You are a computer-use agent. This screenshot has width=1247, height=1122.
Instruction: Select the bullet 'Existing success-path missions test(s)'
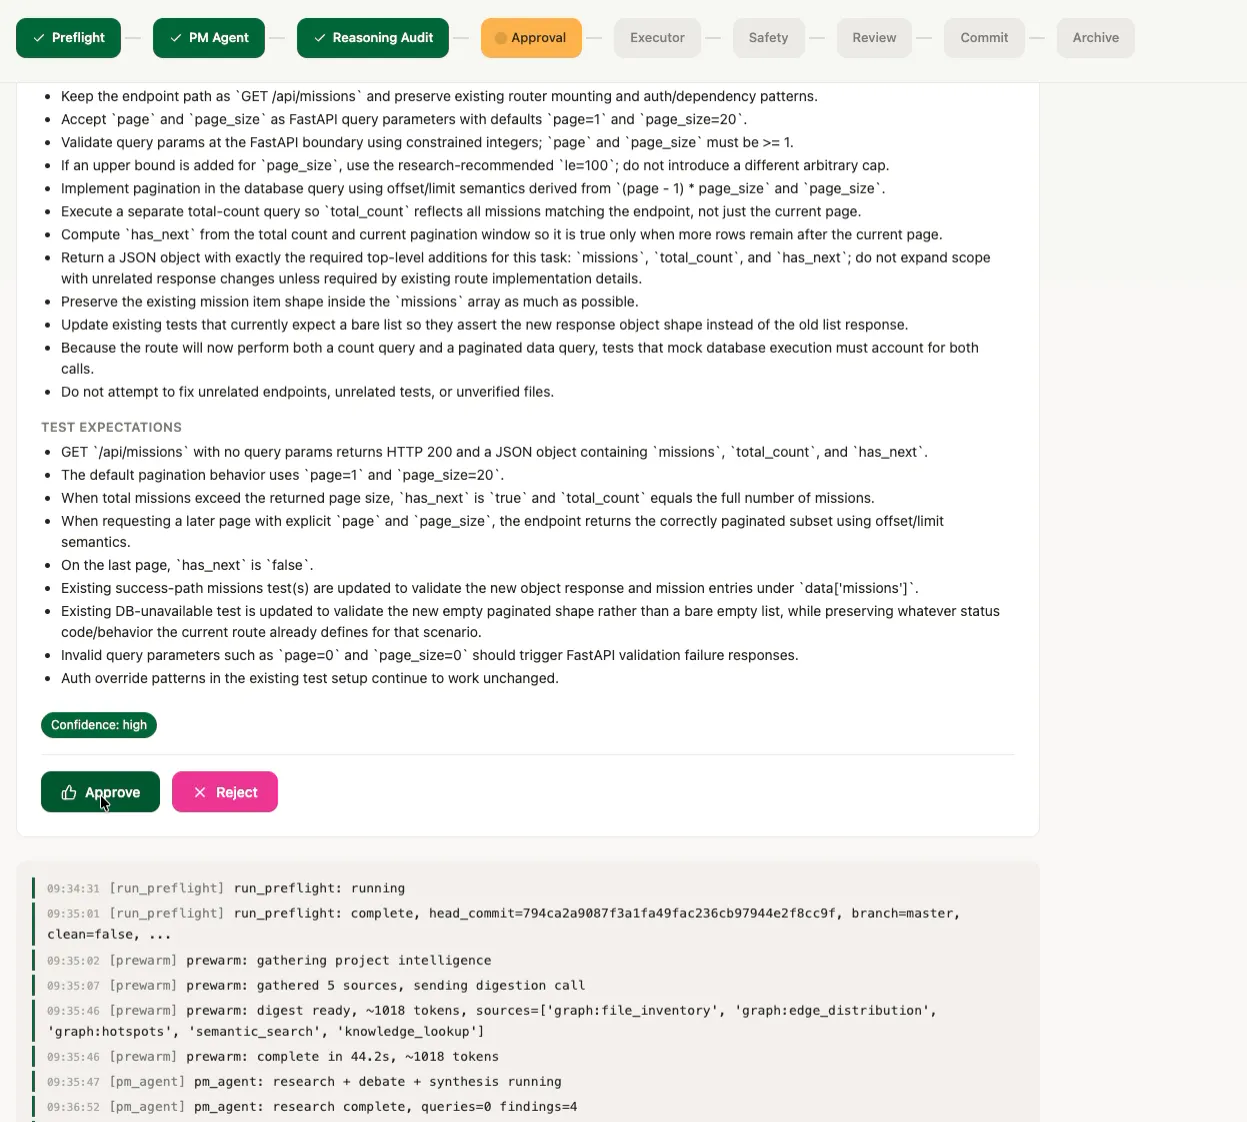pyautogui.click(x=490, y=588)
